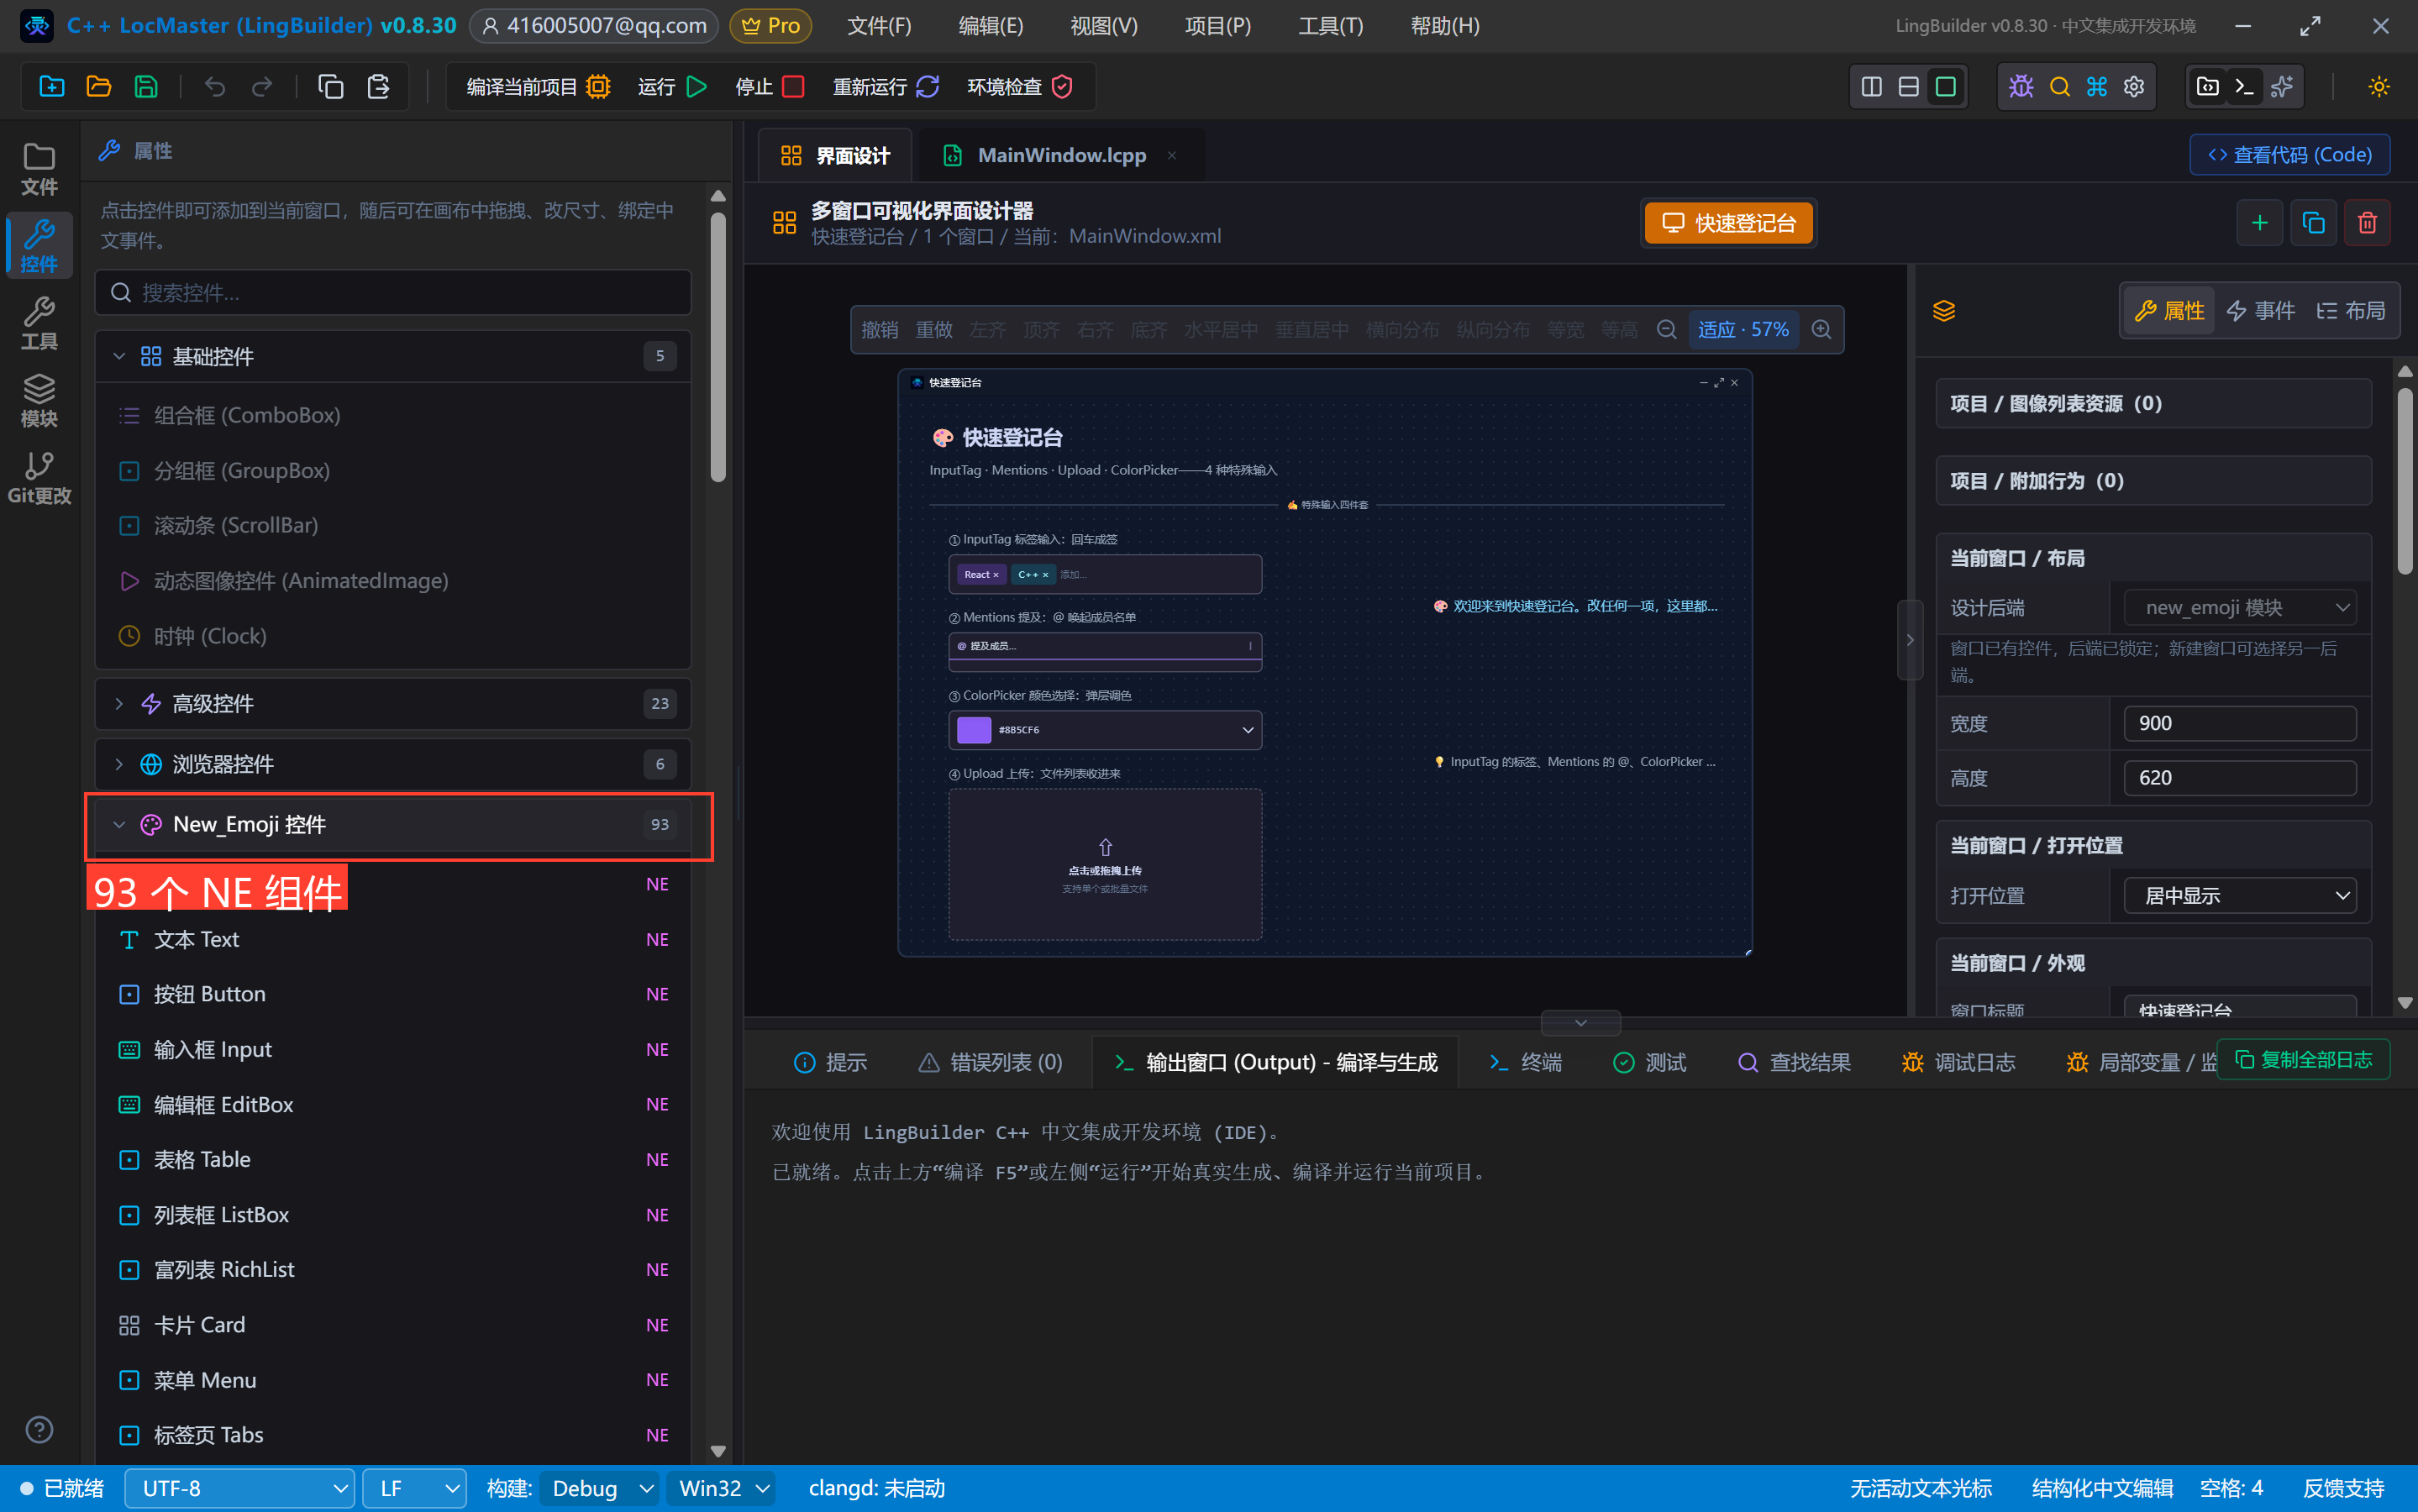Click the yellow search magnifier toolbar icon
Image resolution: width=2418 pixels, height=1512 pixels.
[2059, 87]
